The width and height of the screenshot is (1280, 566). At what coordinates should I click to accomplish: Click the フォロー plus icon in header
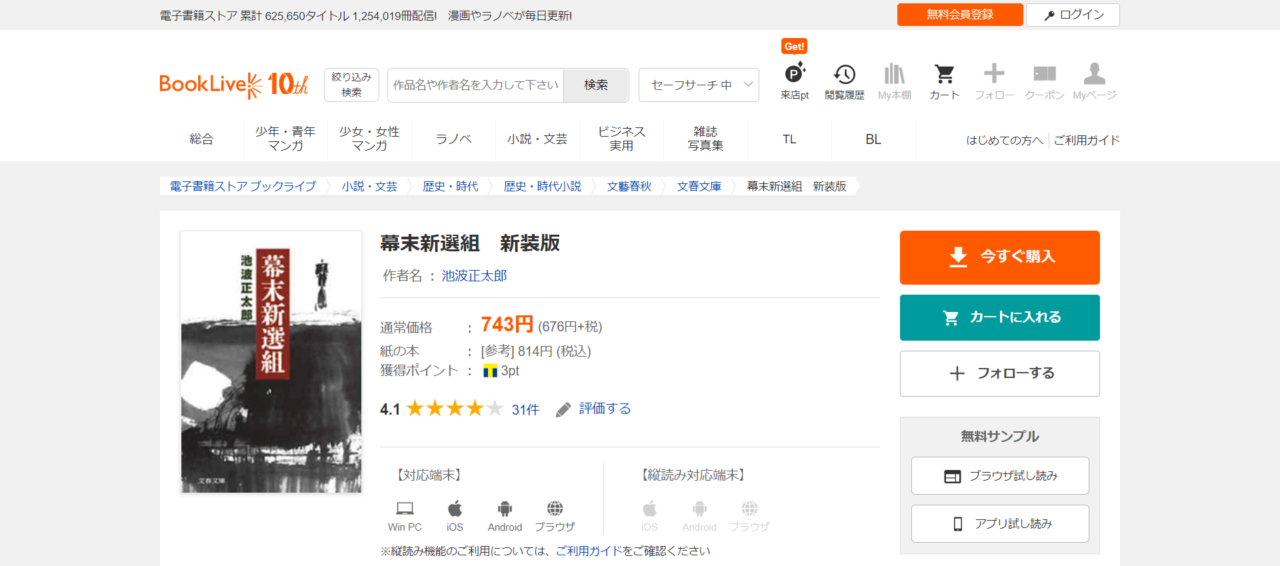(994, 74)
